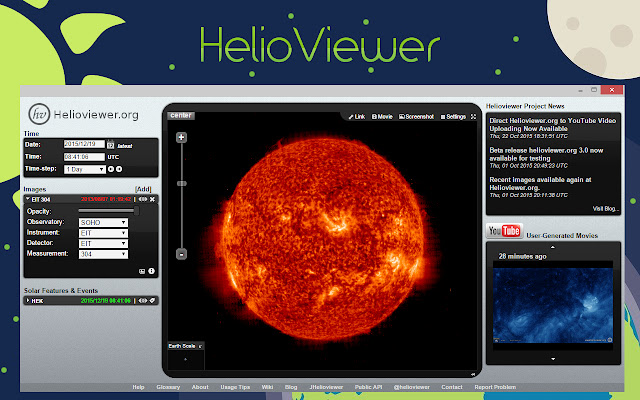The image size is (640, 400).
Task: Click the YouTube logo
Action: tap(504, 231)
